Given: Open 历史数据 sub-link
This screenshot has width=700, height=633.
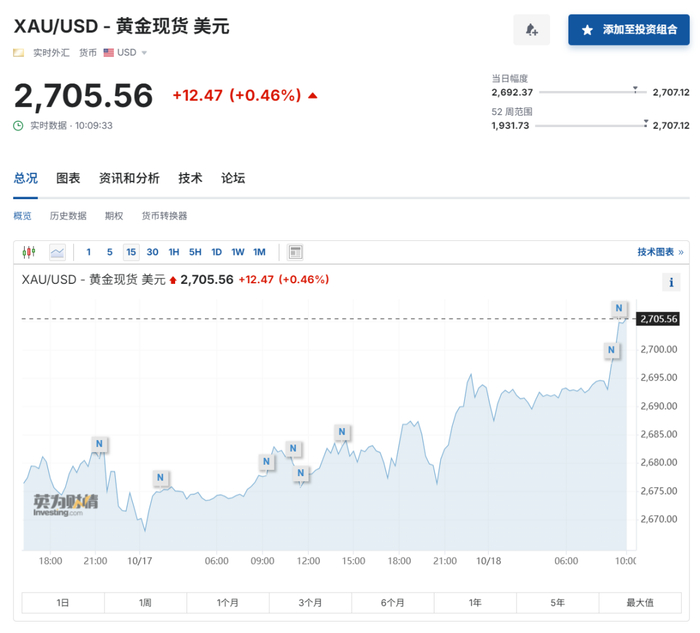Looking at the screenshot, I should coord(68,216).
